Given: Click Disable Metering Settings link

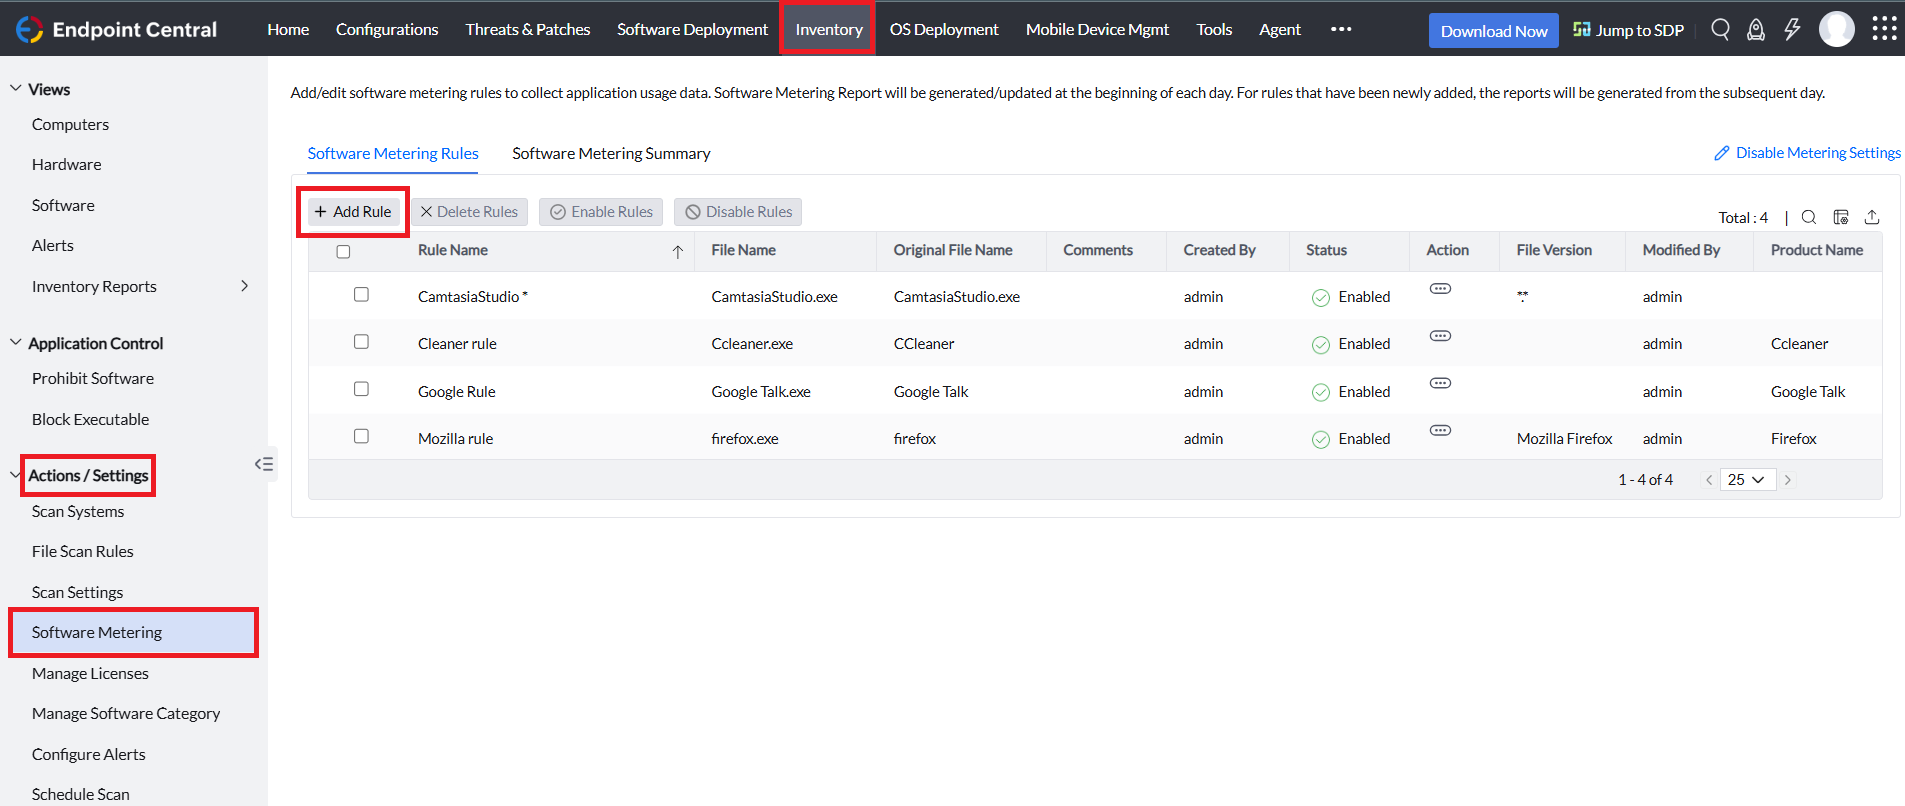Looking at the screenshot, I should point(1817,153).
